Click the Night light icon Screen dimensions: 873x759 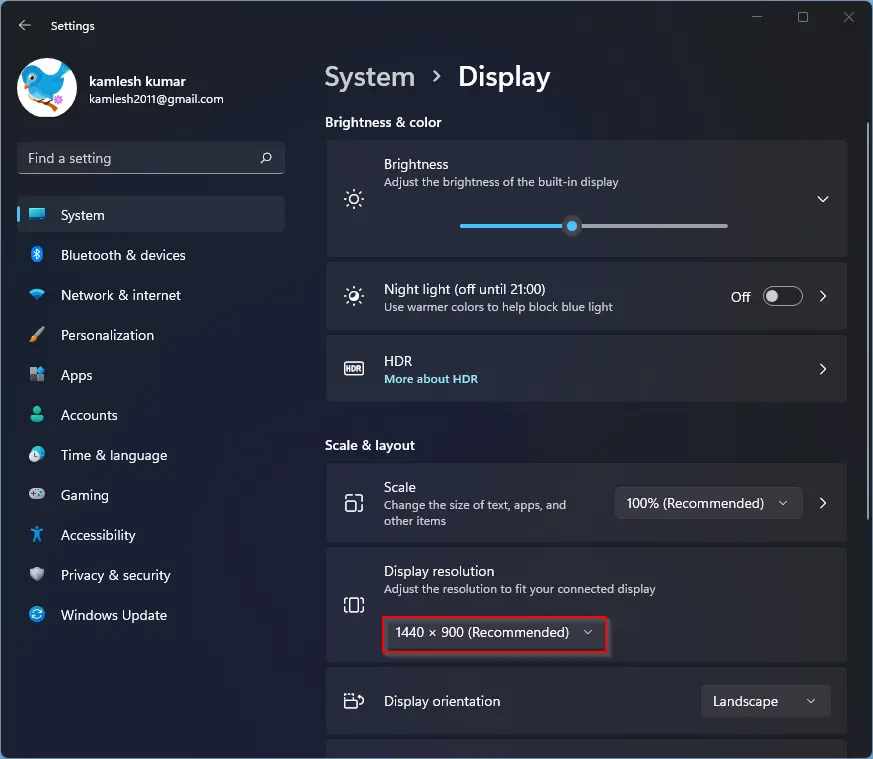click(354, 296)
